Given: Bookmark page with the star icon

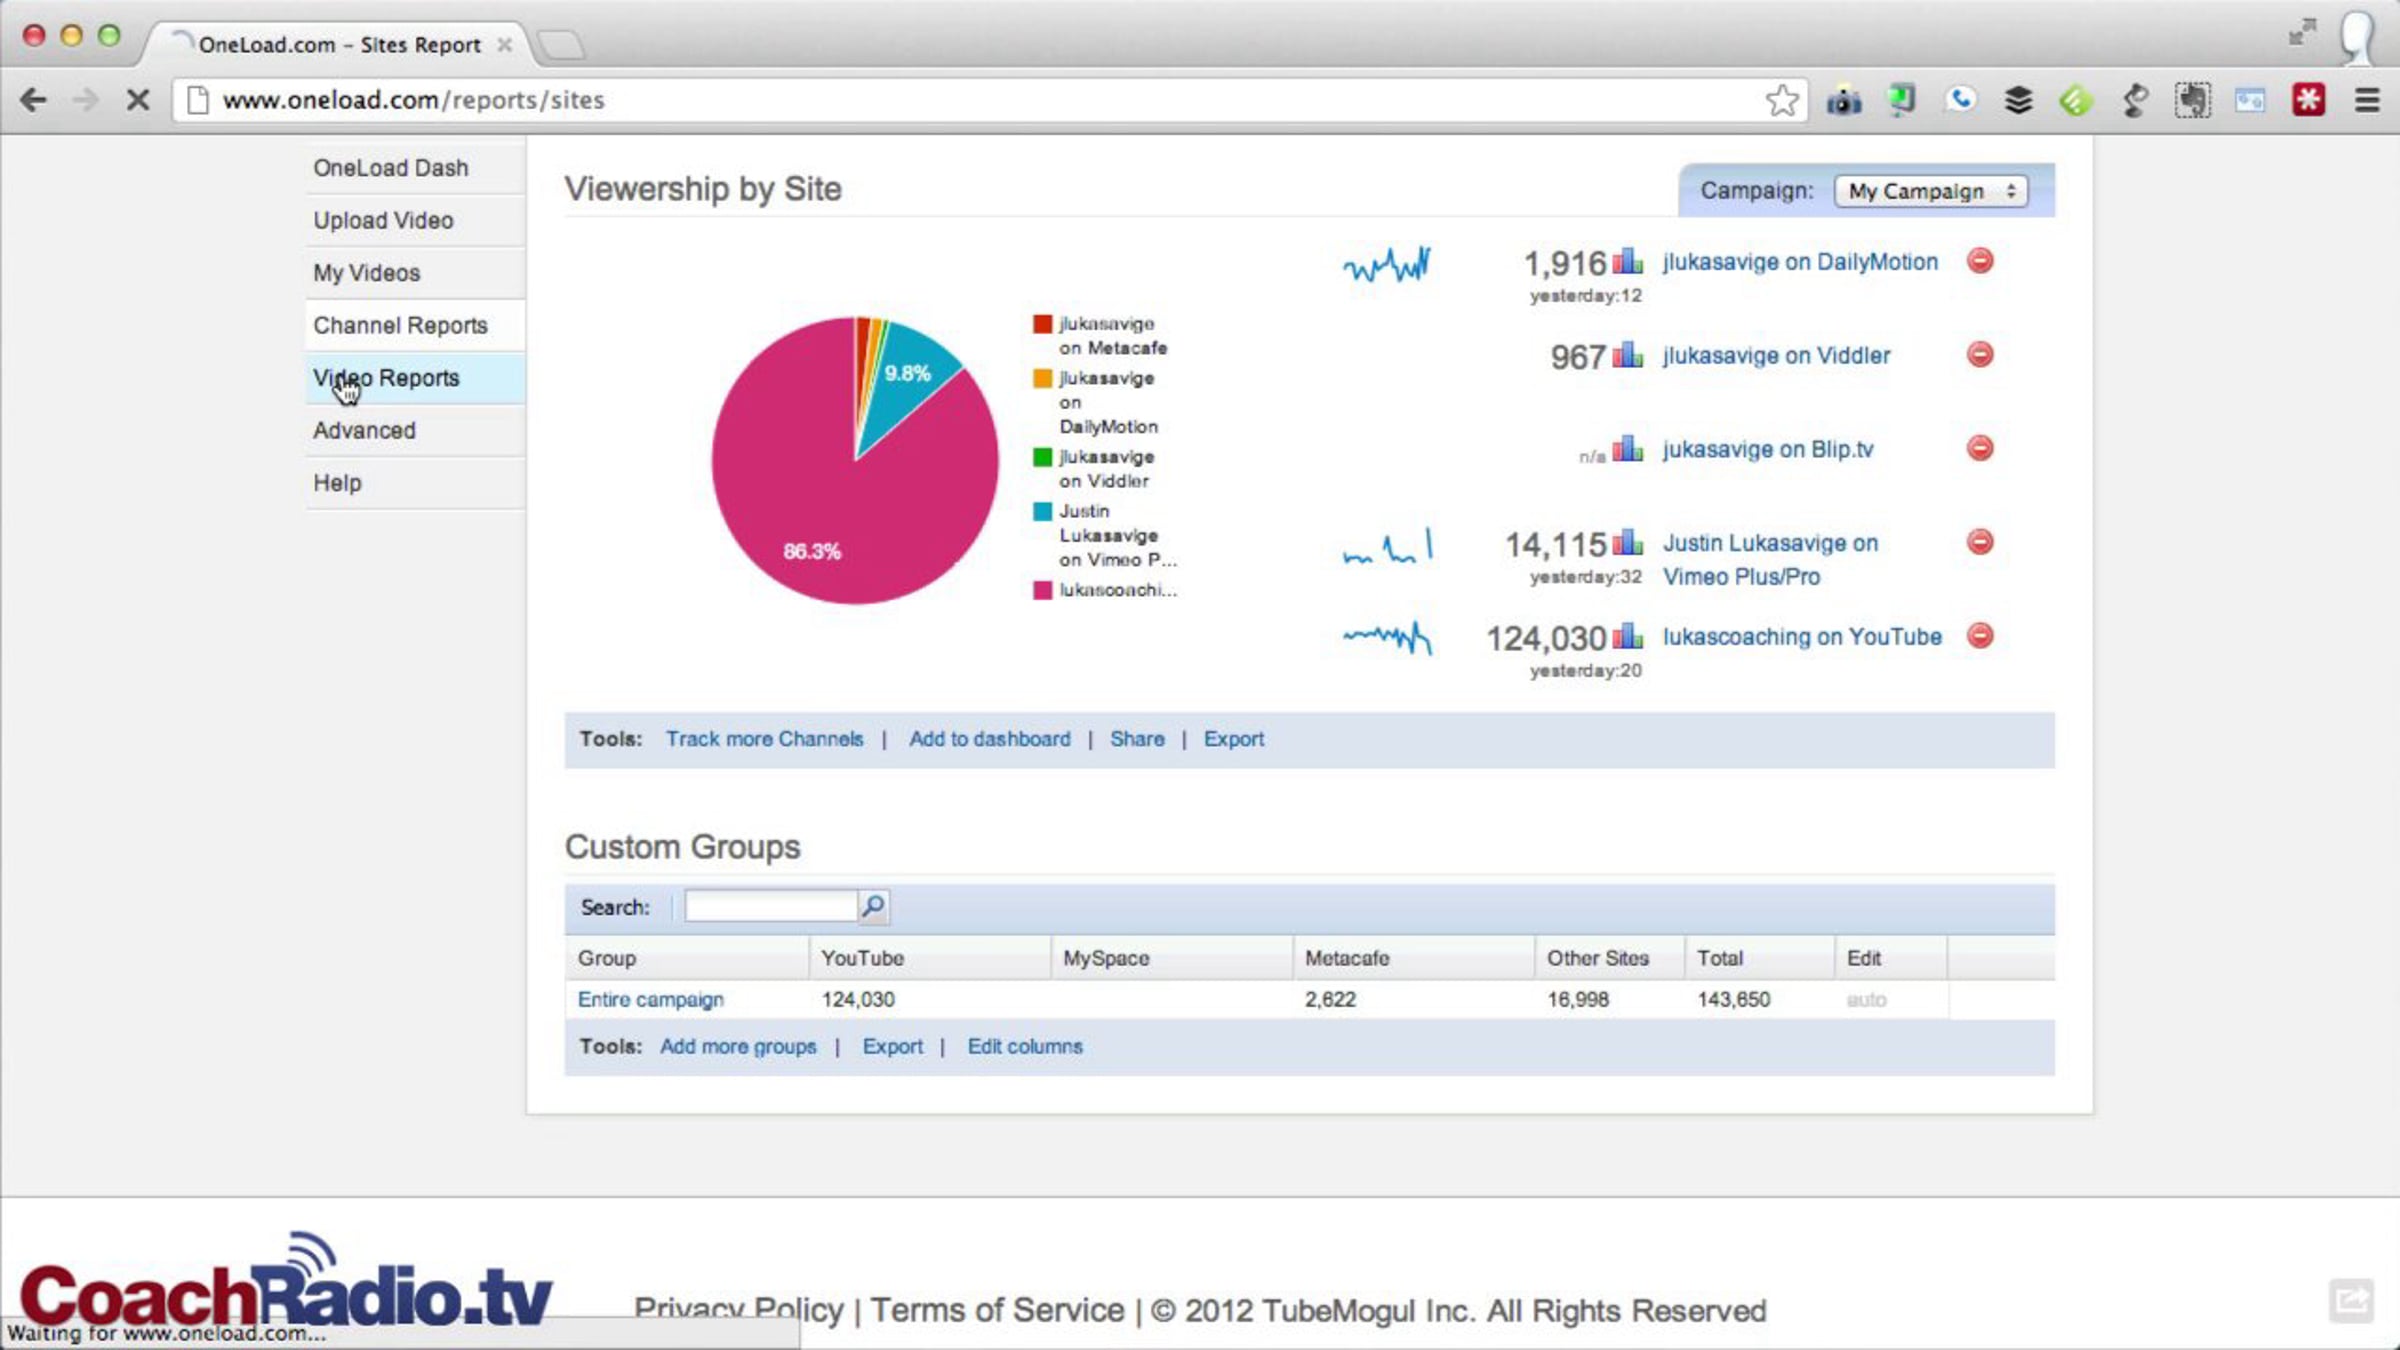Looking at the screenshot, I should 1781,100.
